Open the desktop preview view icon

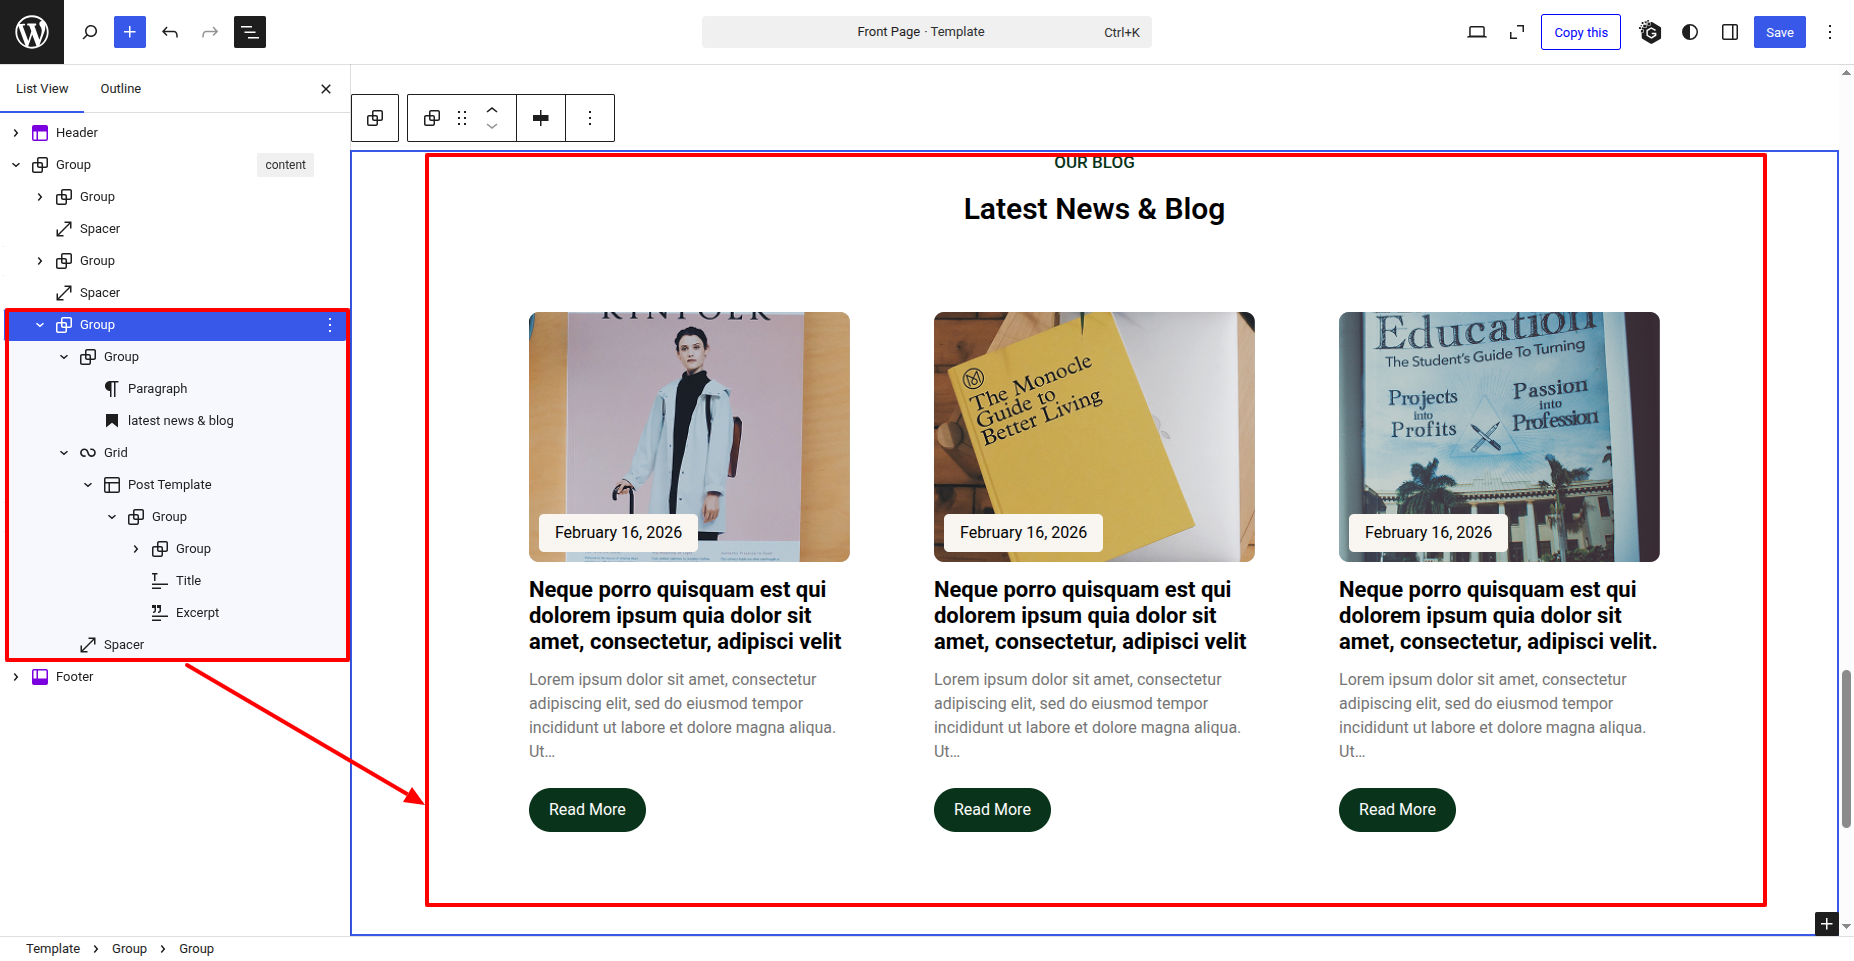[x=1476, y=32]
